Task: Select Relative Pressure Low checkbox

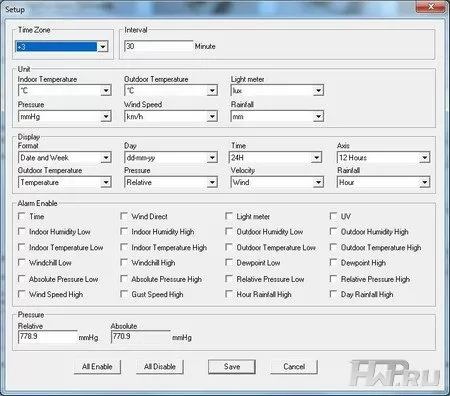Action: (229, 279)
